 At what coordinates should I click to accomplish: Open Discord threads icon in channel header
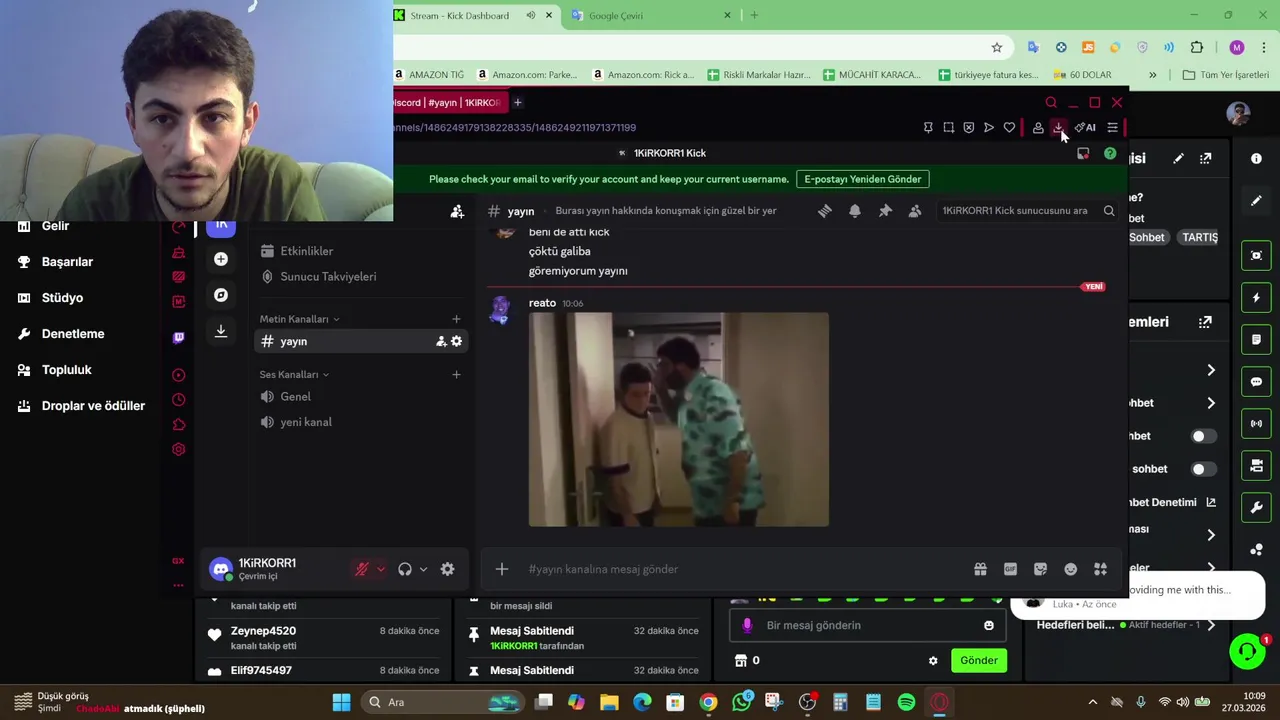tap(825, 211)
